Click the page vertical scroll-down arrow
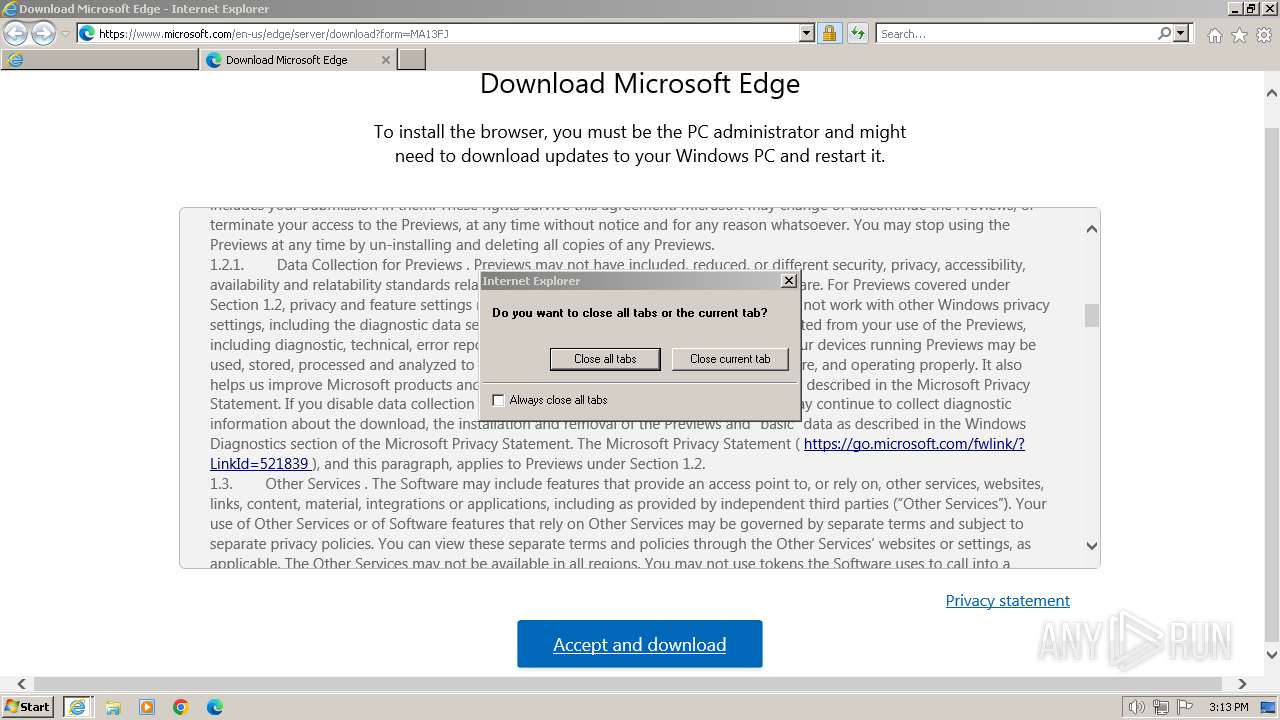Viewport: 1280px width, 720px height. coord(1272,656)
